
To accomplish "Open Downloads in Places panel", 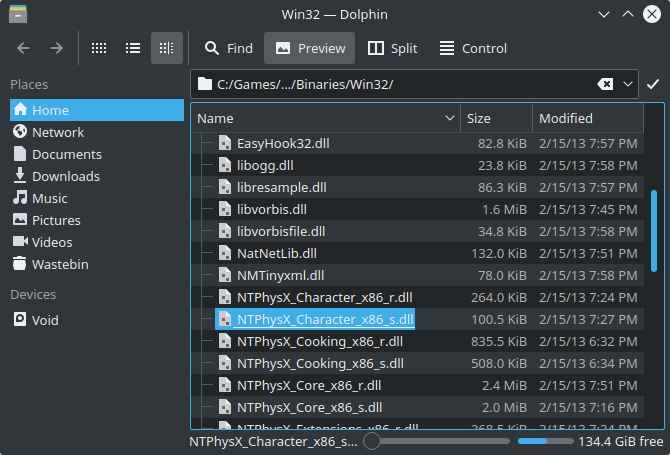I will (97, 176).
